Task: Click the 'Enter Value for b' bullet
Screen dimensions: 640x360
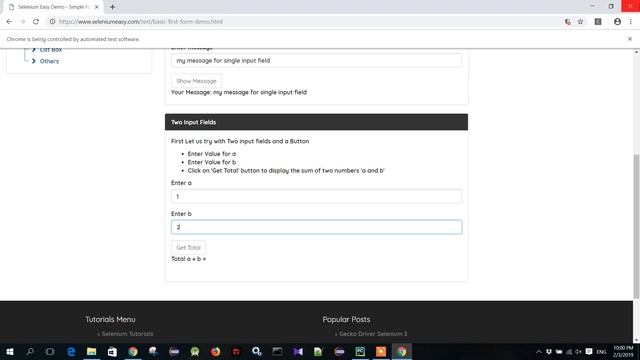Action: (x=212, y=162)
